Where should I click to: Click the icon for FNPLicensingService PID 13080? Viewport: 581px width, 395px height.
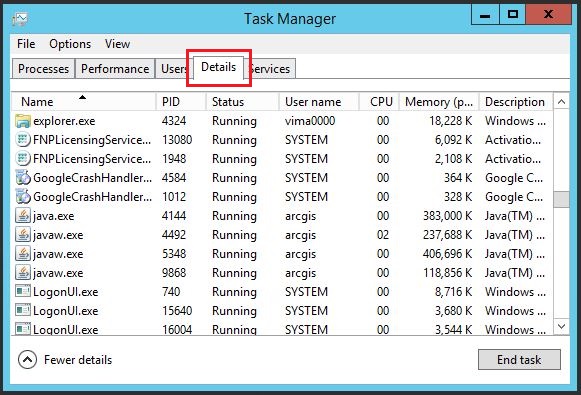23,140
